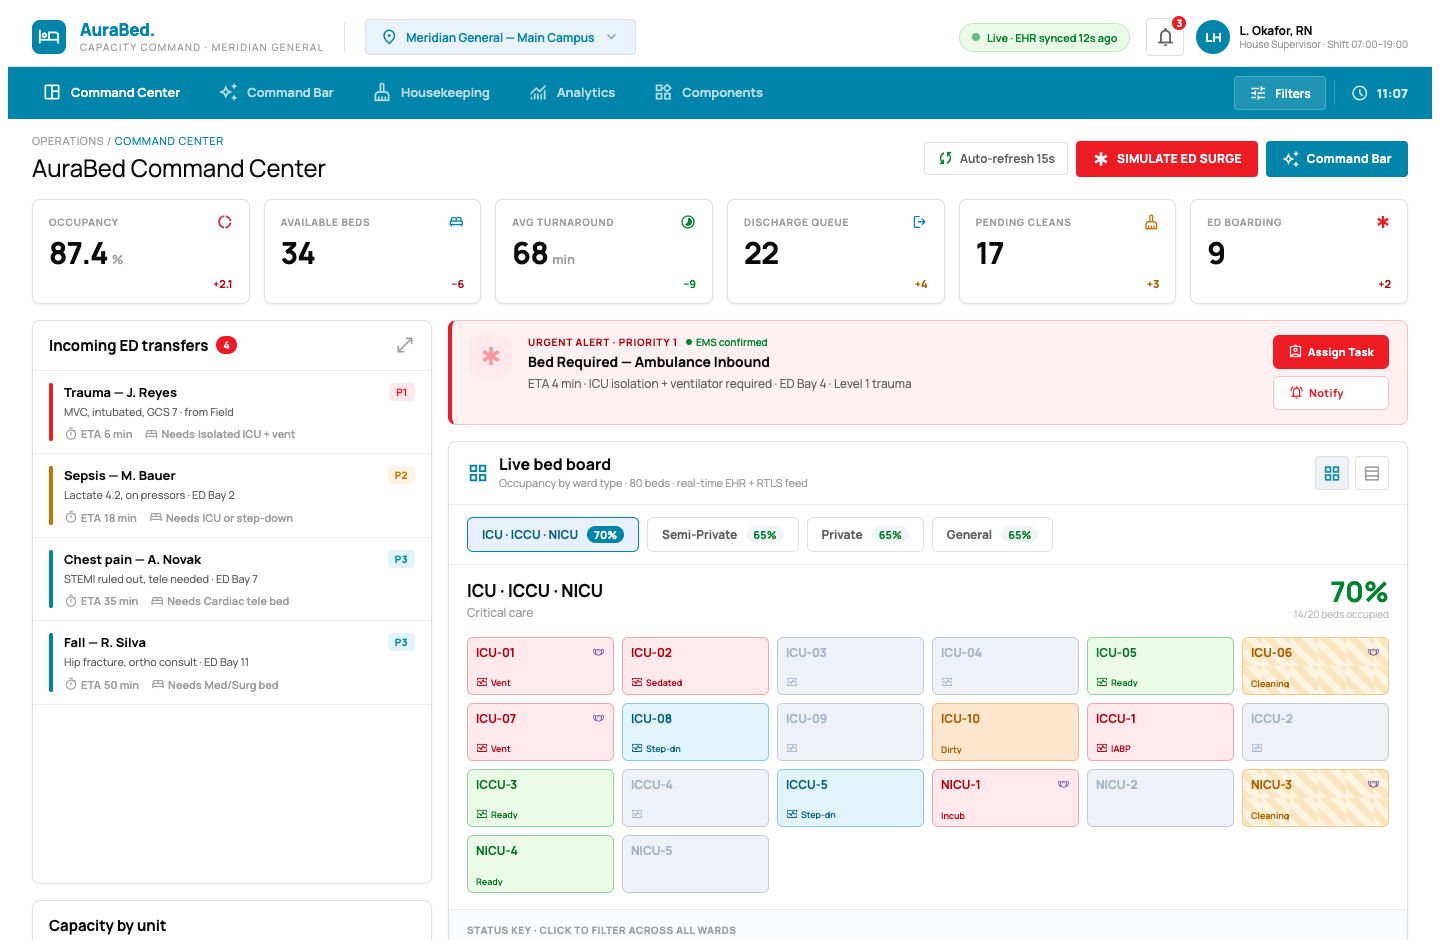This screenshot has width=1440, height=940.
Task: Open the Filters panel
Action: point(1280,93)
